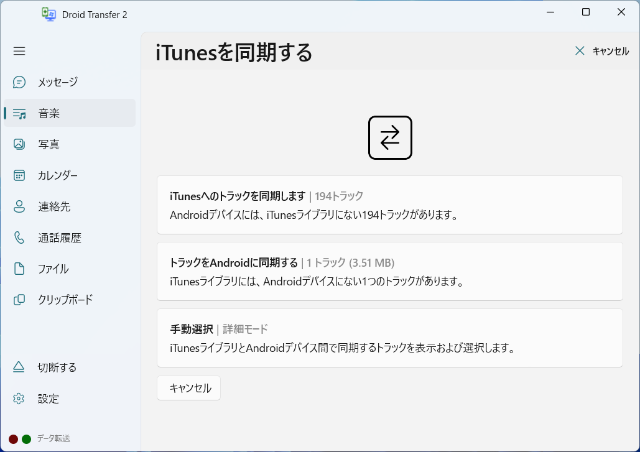Open カレンダー from the sidebar
Screen dimensions: 640x452
[x=70, y=175]
